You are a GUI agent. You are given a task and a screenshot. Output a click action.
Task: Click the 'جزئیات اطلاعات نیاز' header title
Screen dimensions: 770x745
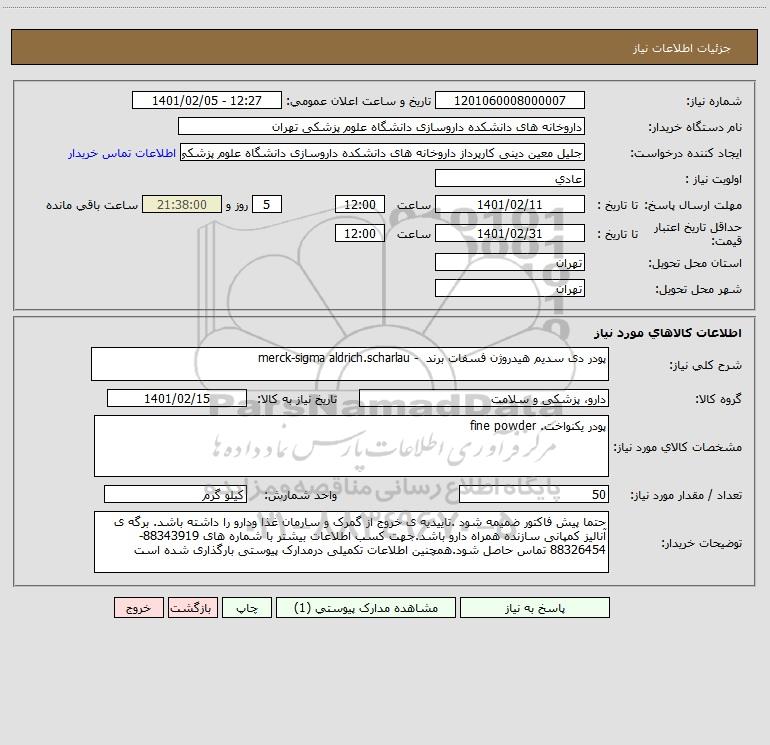point(682,48)
